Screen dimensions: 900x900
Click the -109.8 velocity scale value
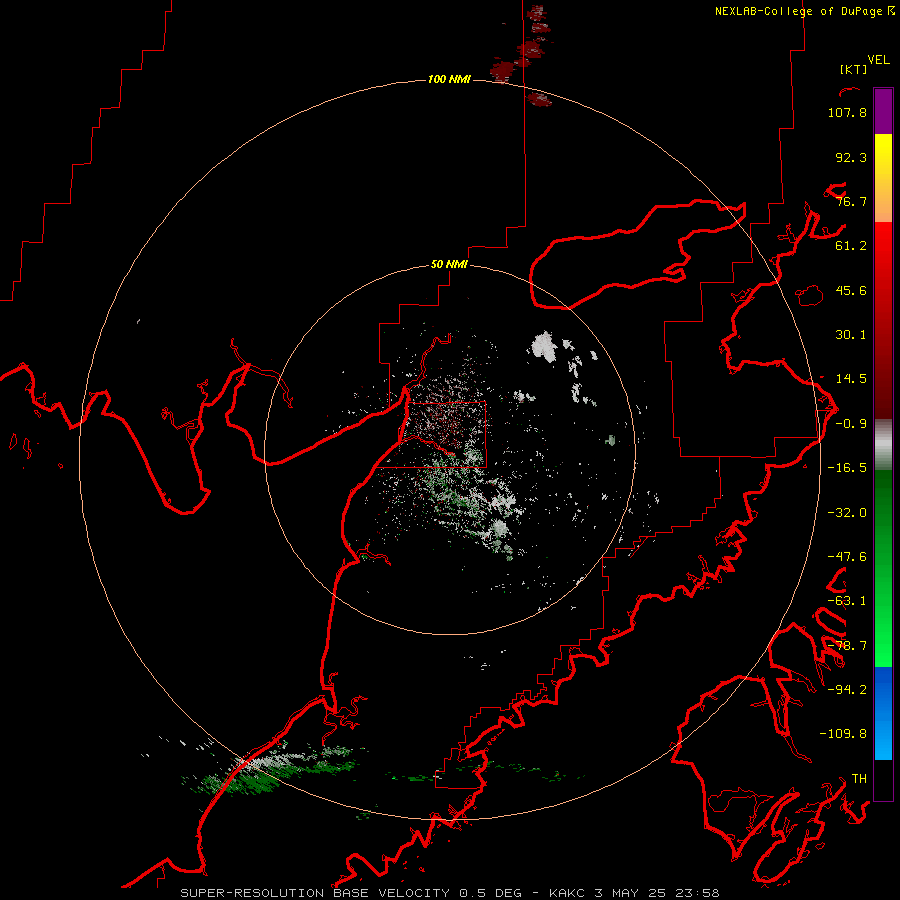tap(843, 734)
